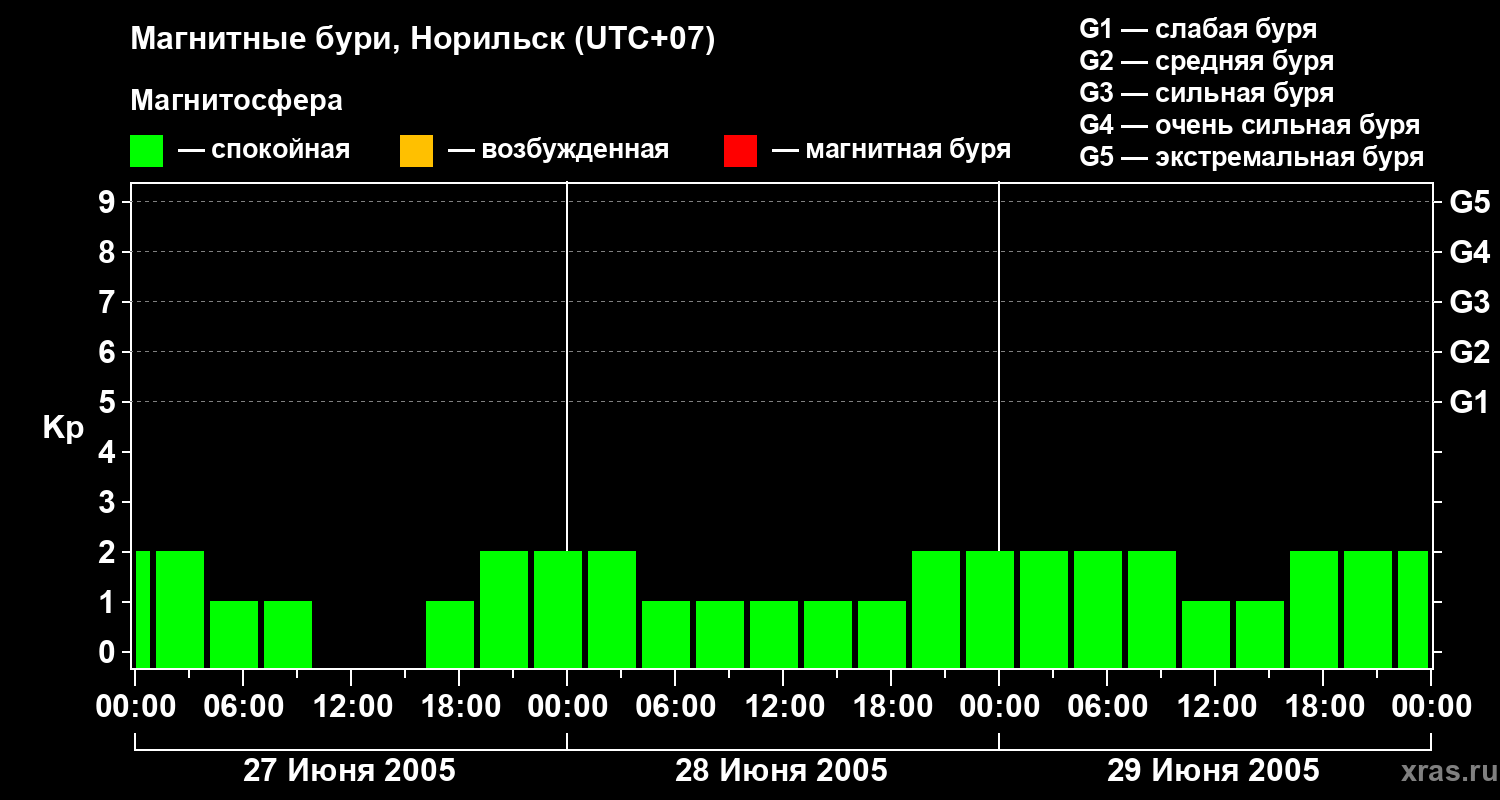1500x800 pixels.
Task: Click the '27 Июня 2005' date label
Action: pyautogui.click(x=350, y=771)
